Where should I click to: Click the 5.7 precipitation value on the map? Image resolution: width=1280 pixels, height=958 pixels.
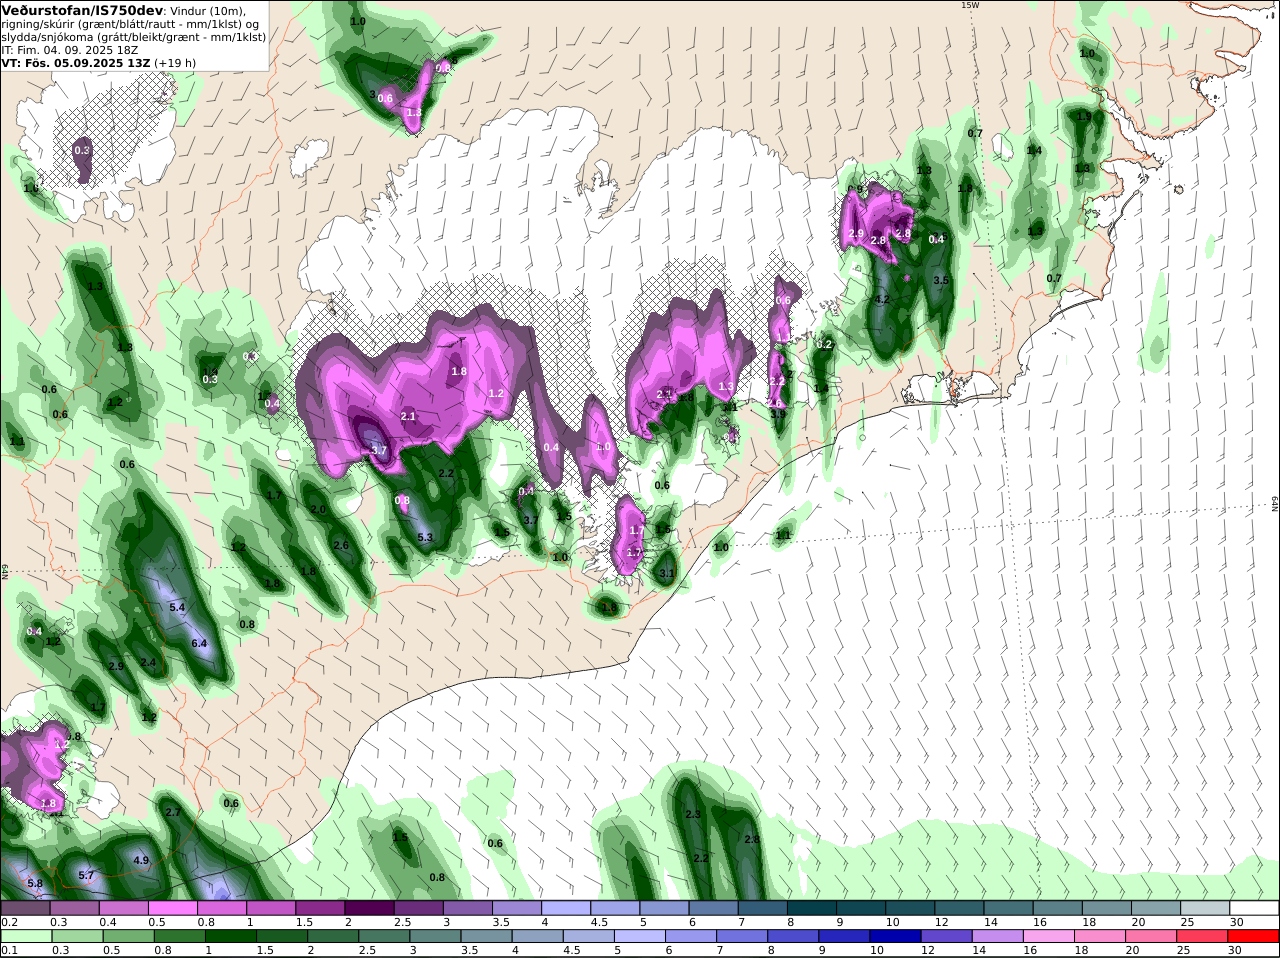coord(86,875)
